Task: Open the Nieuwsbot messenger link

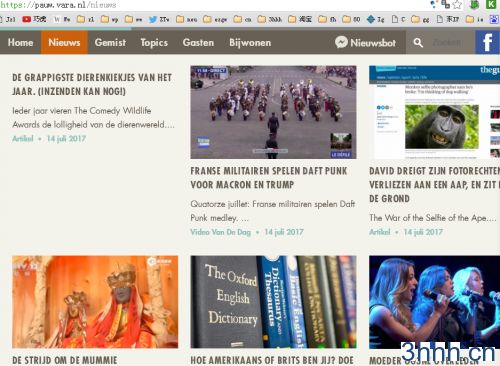Action: [365, 42]
